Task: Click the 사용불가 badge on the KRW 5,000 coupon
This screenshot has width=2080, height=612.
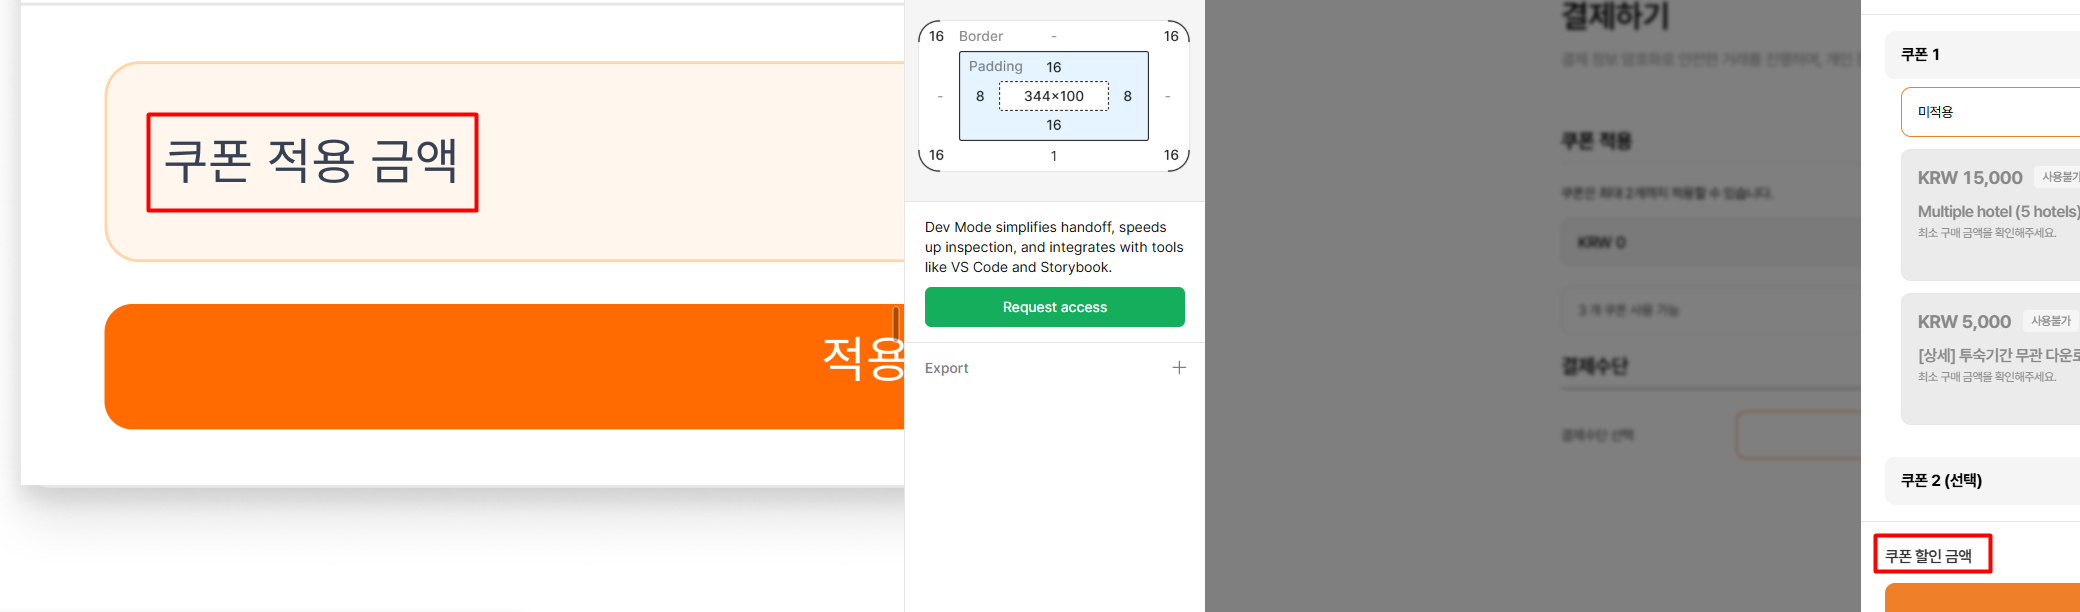Action: tap(2051, 321)
